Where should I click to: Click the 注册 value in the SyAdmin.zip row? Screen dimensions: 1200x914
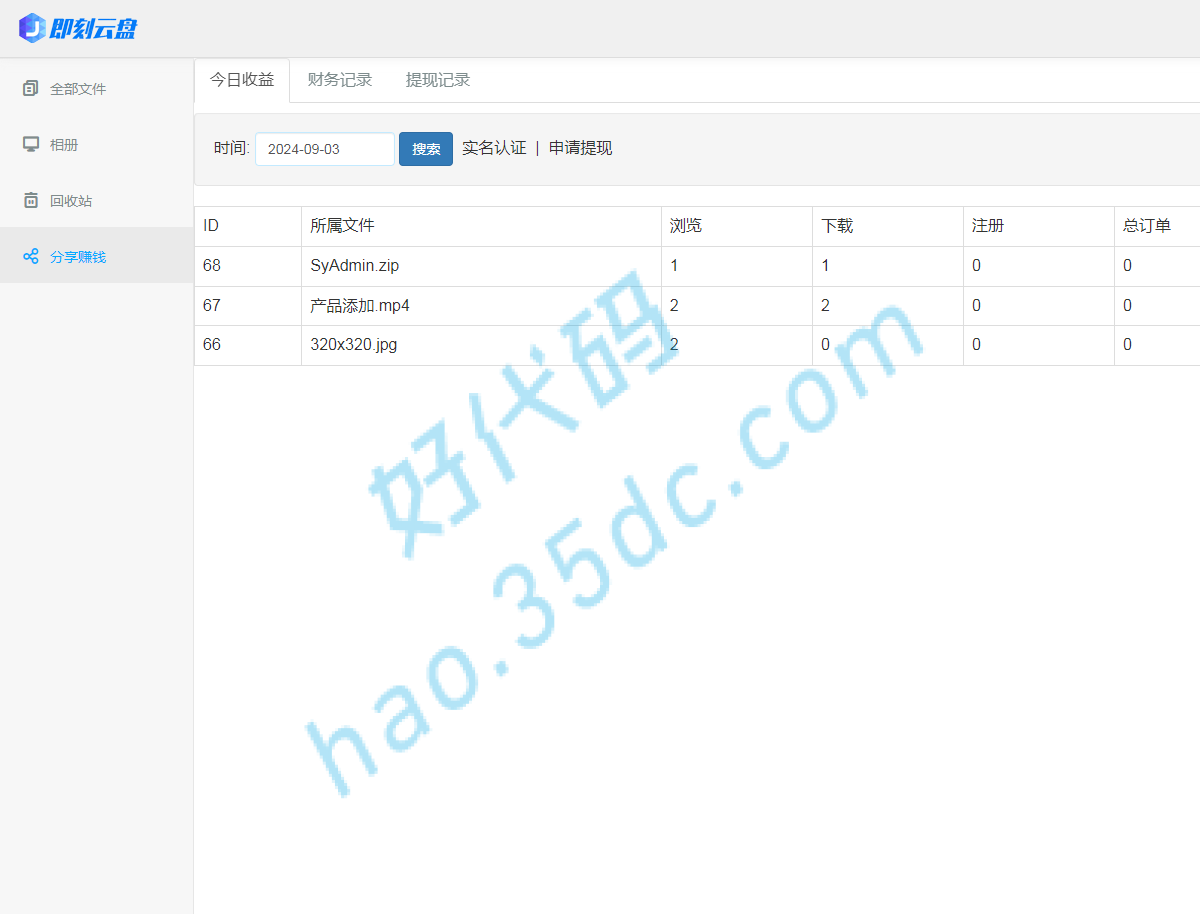[977, 266]
